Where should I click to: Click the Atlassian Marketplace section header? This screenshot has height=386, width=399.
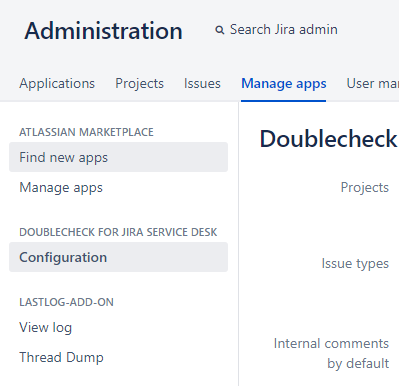86,132
